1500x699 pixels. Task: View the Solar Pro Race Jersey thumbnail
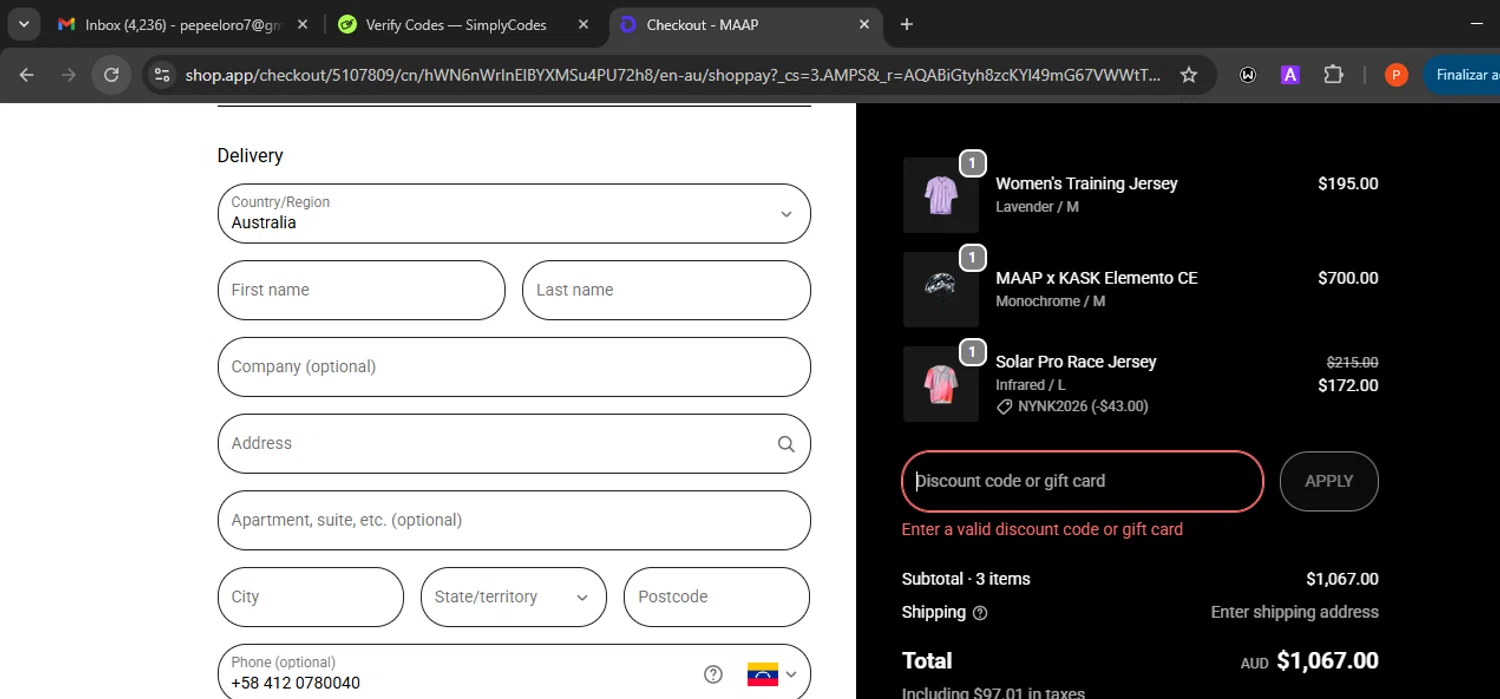coord(941,384)
